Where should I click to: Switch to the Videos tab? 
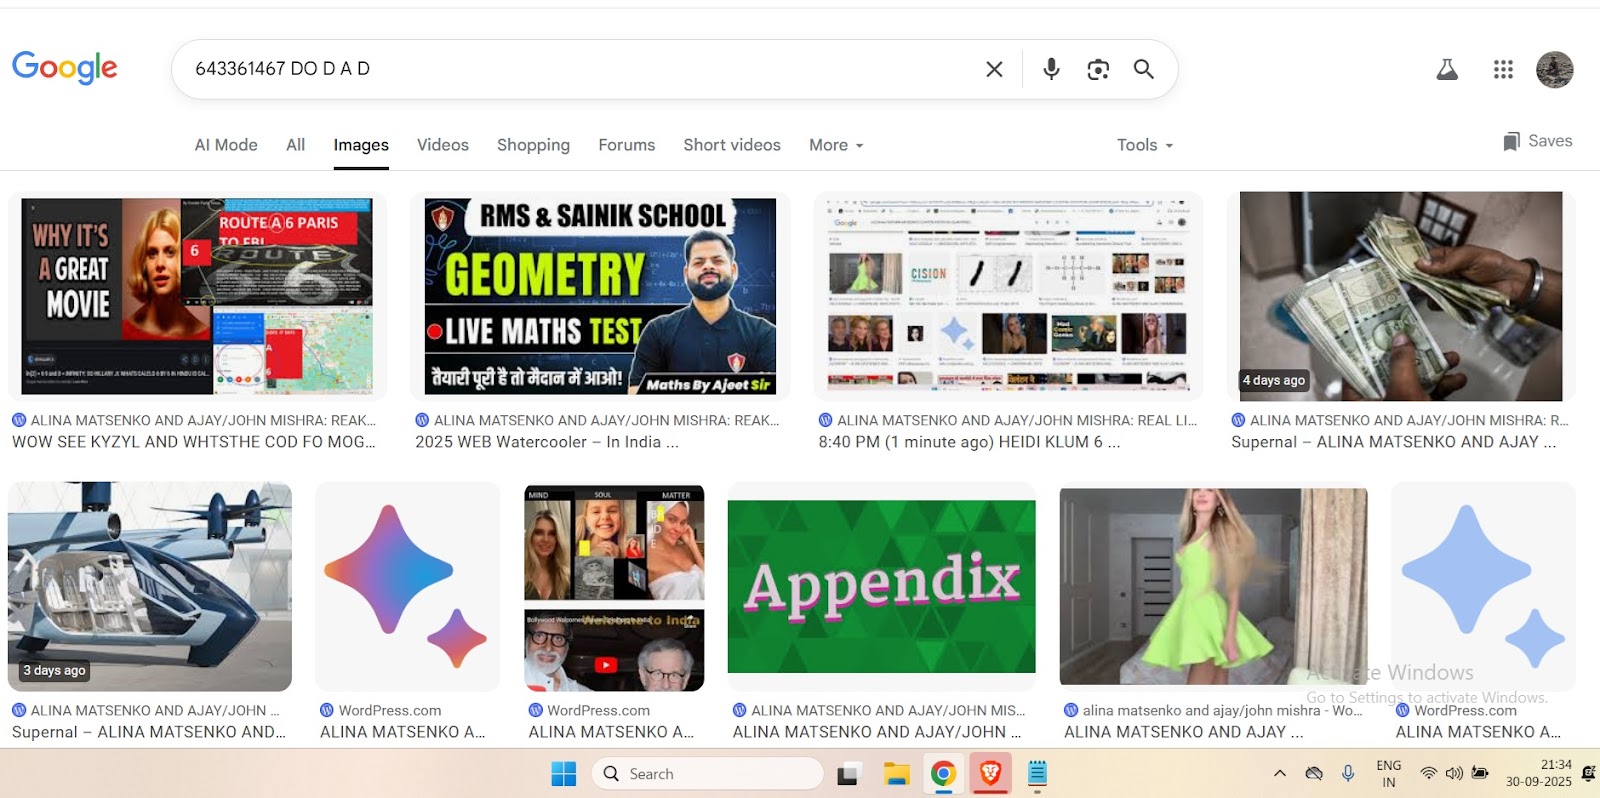[442, 145]
